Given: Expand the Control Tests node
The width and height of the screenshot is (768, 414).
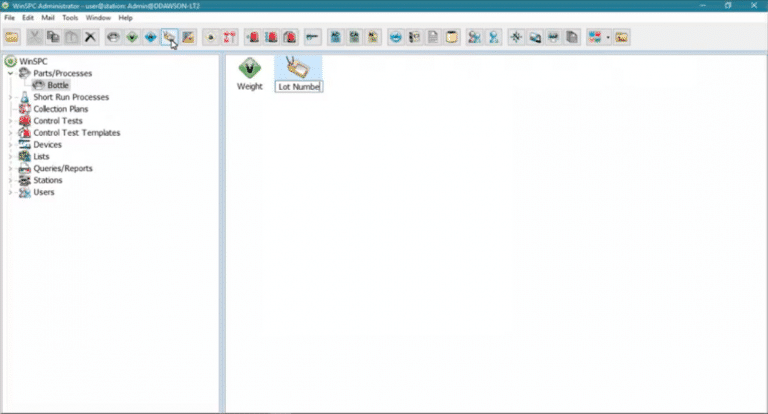Looking at the screenshot, I should click(10, 121).
